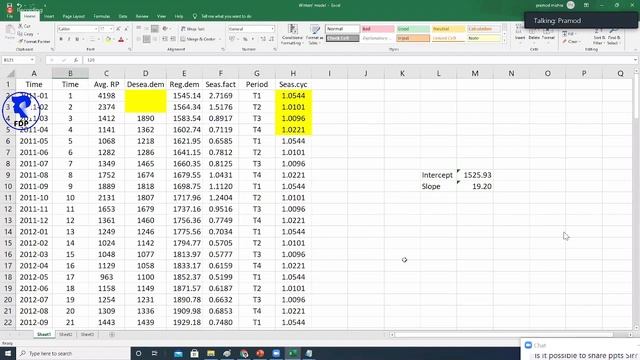Apply the yellow Fill Color bucket
Screen dimensions: 640x360
pyautogui.click(x=108, y=40)
